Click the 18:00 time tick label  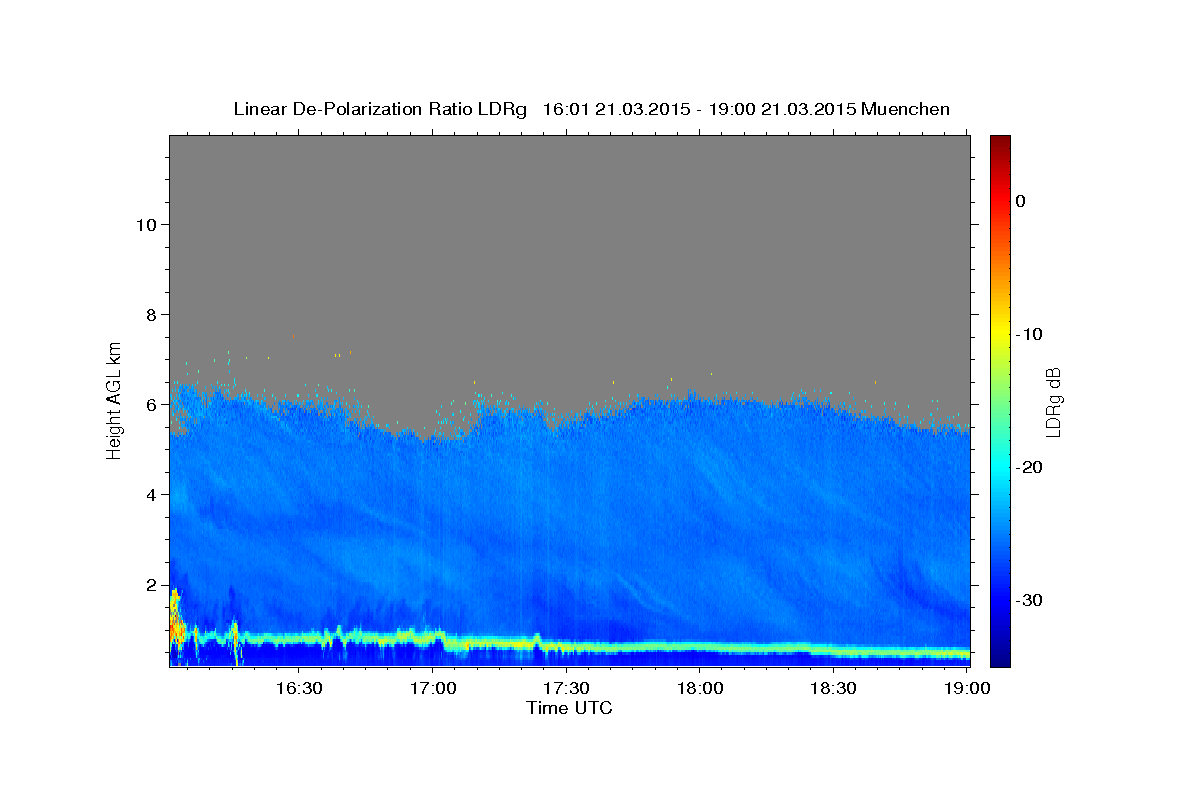coord(700,688)
